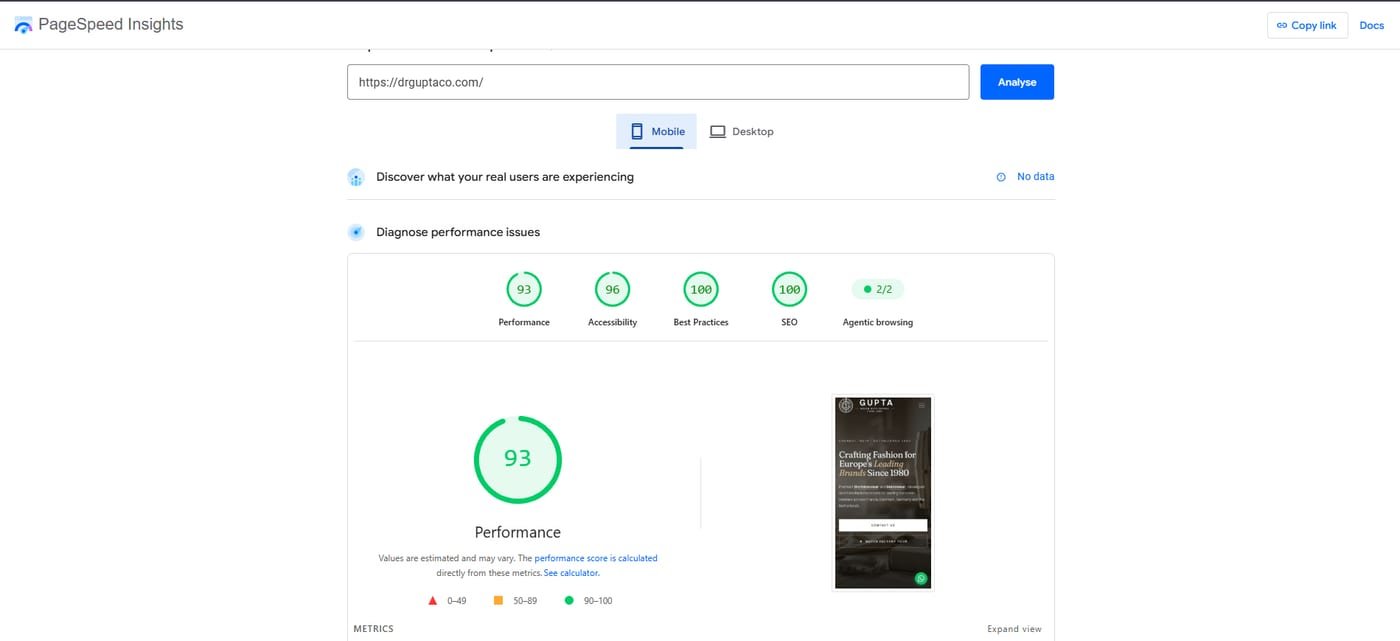Open the performance score is calculated link
Screen dimensions: 1400x641
(596, 558)
